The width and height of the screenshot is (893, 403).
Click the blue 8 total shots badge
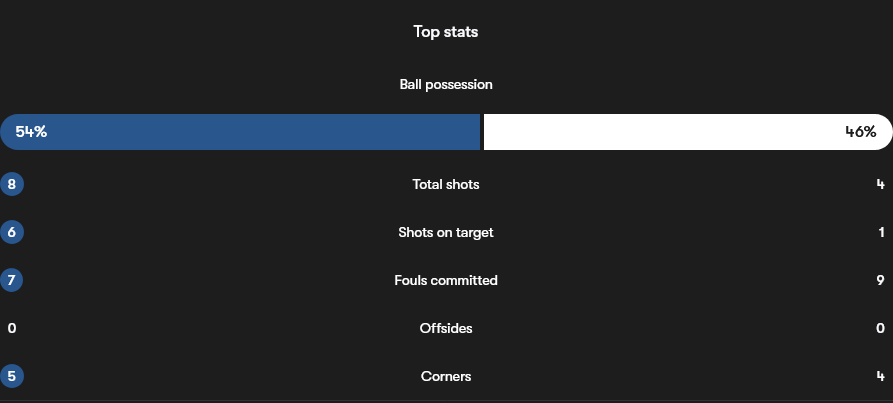click(12, 184)
